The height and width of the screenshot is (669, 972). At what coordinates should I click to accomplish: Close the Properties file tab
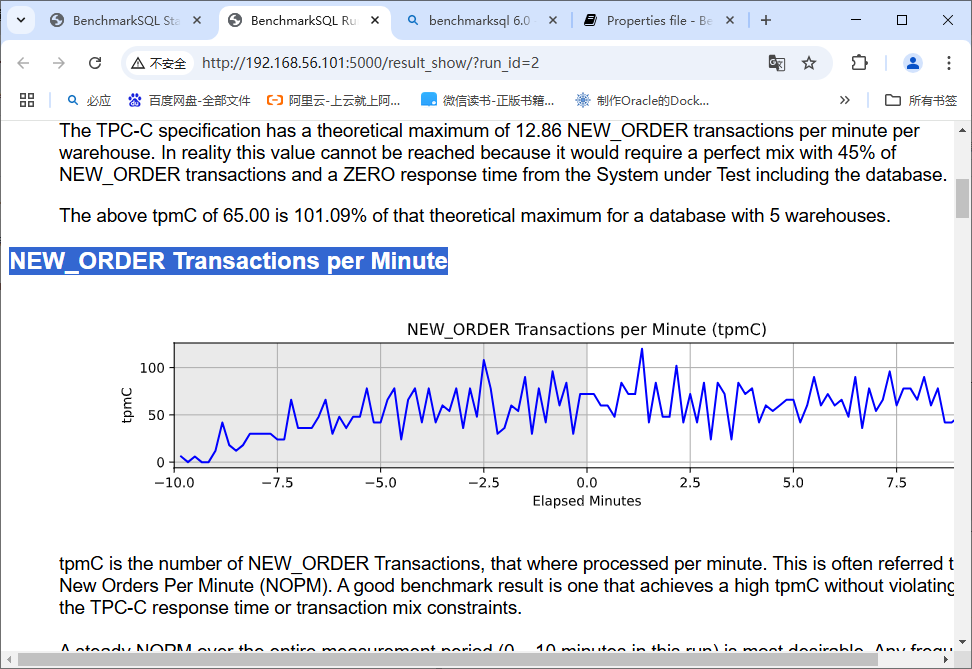[730, 20]
